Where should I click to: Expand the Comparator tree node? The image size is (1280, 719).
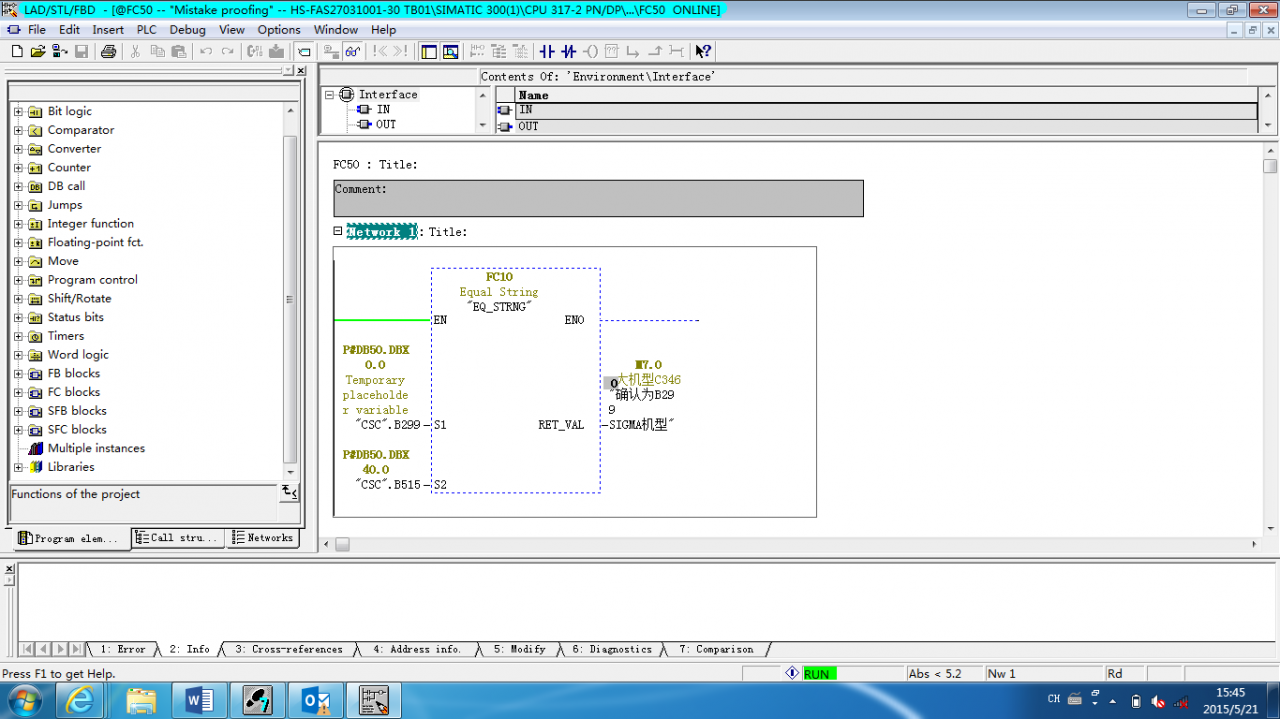[x=18, y=131]
